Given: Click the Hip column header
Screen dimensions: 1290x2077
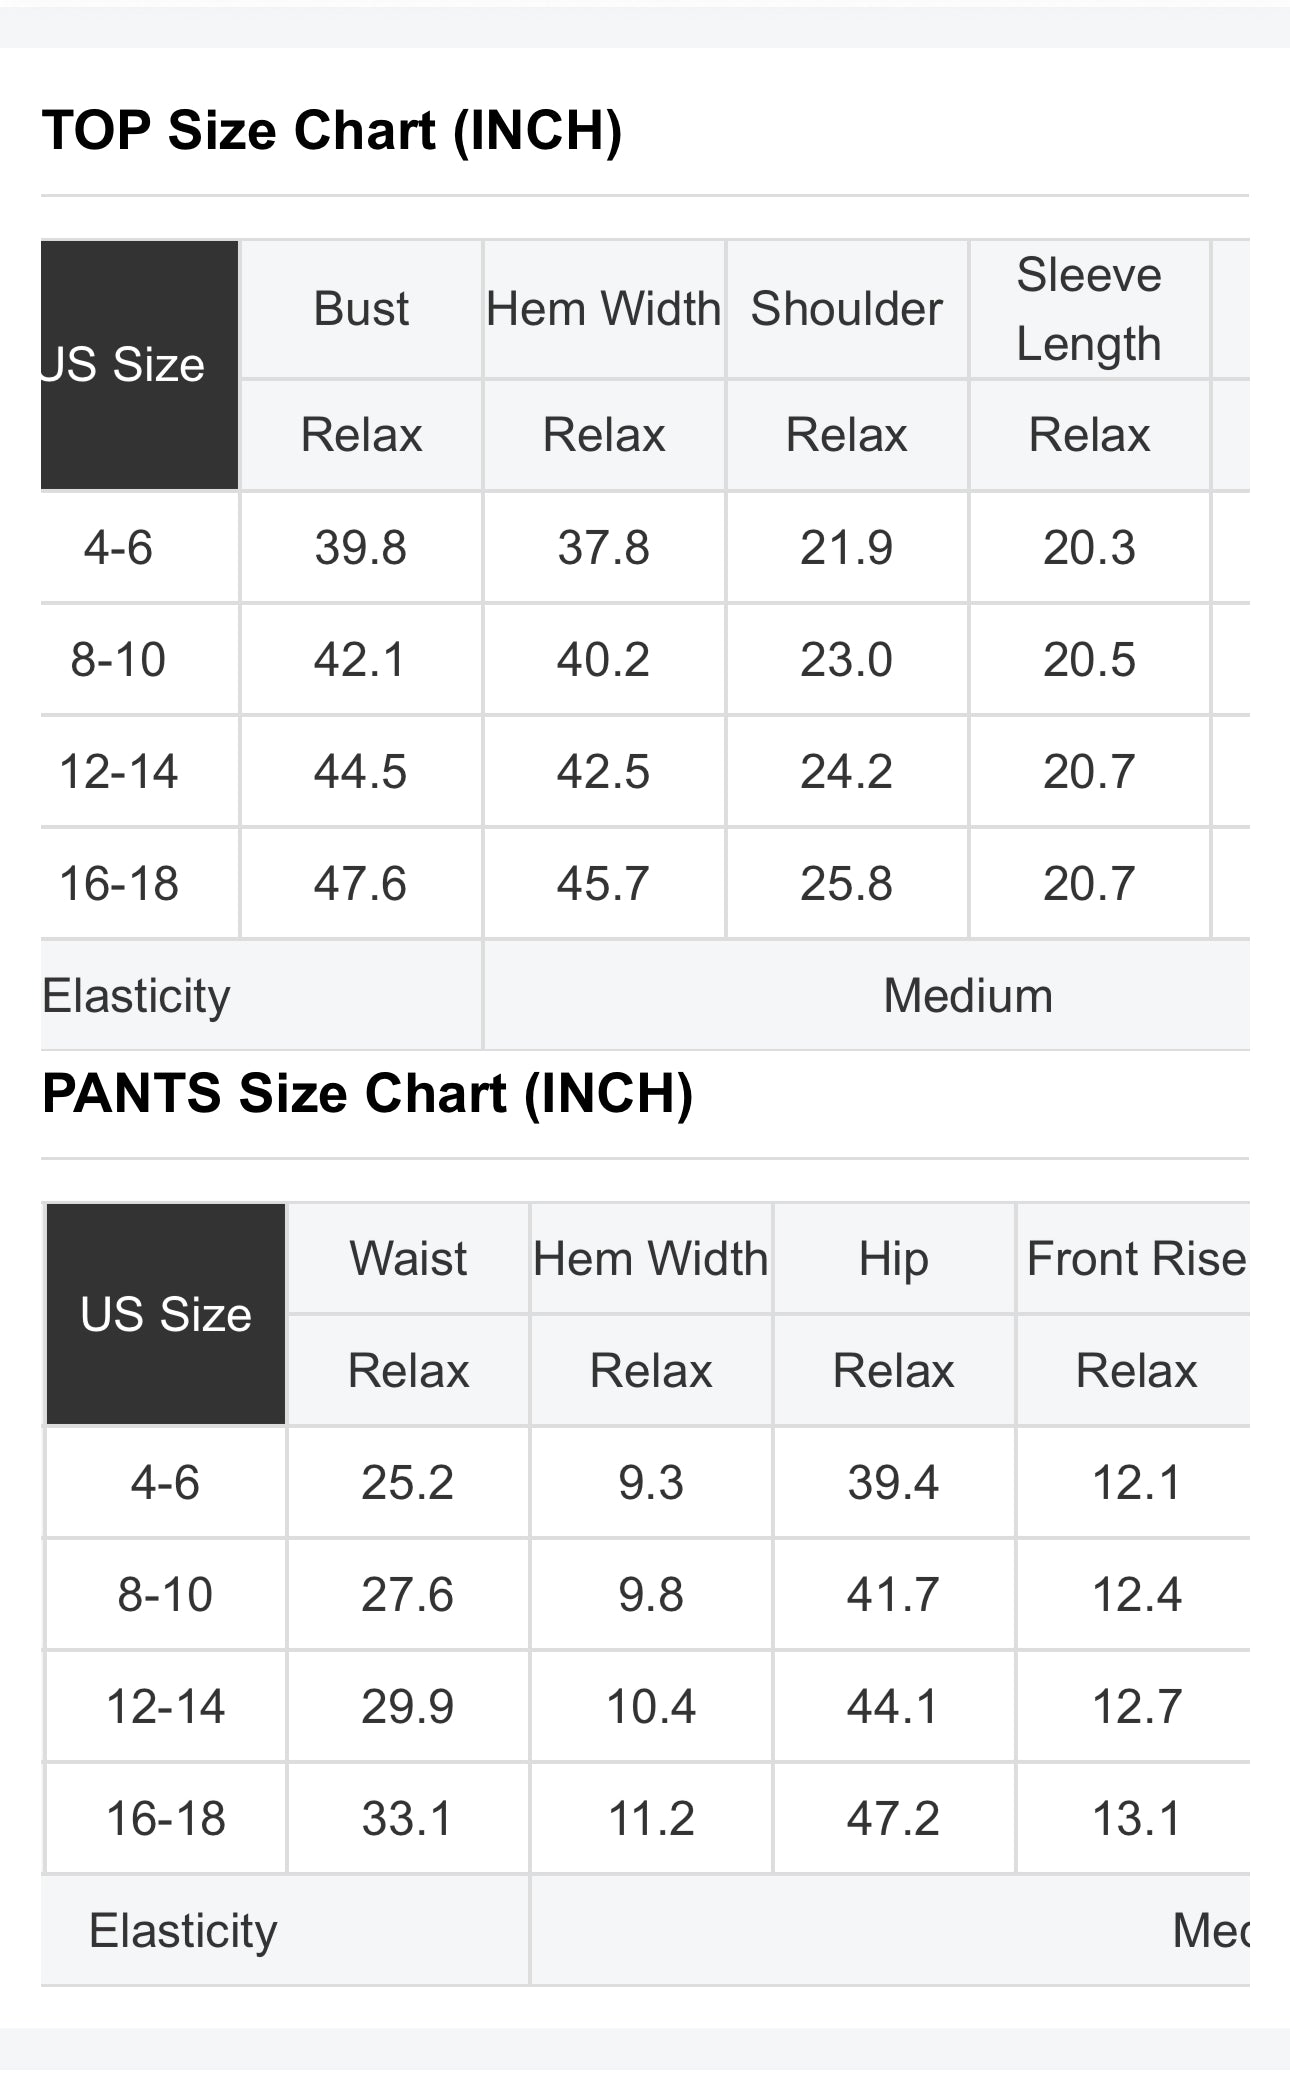Looking at the screenshot, I should [x=893, y=1259].
